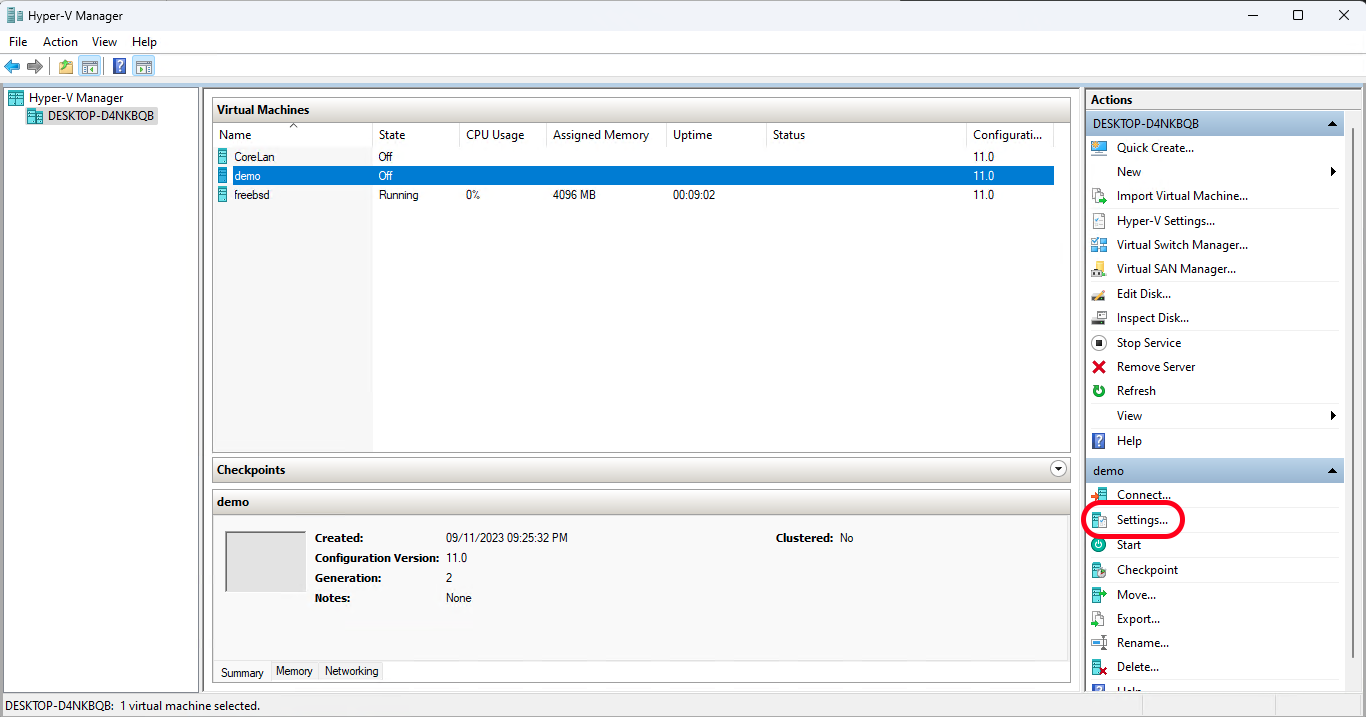Toggle the console tree pane icon
Screen dimensions: 1366x717
click(x=90, y=67)
